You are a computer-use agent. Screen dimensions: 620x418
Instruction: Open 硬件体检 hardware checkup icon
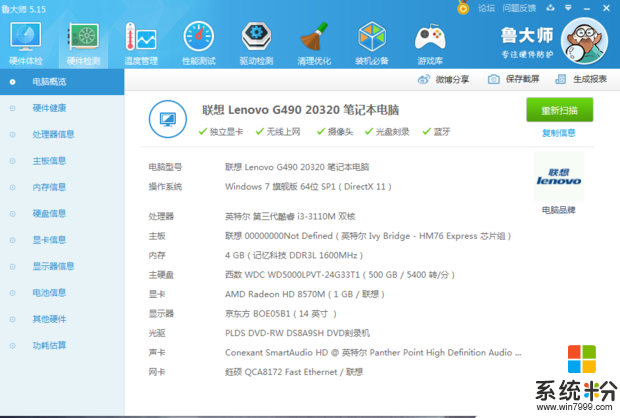[x=26, y=37]
